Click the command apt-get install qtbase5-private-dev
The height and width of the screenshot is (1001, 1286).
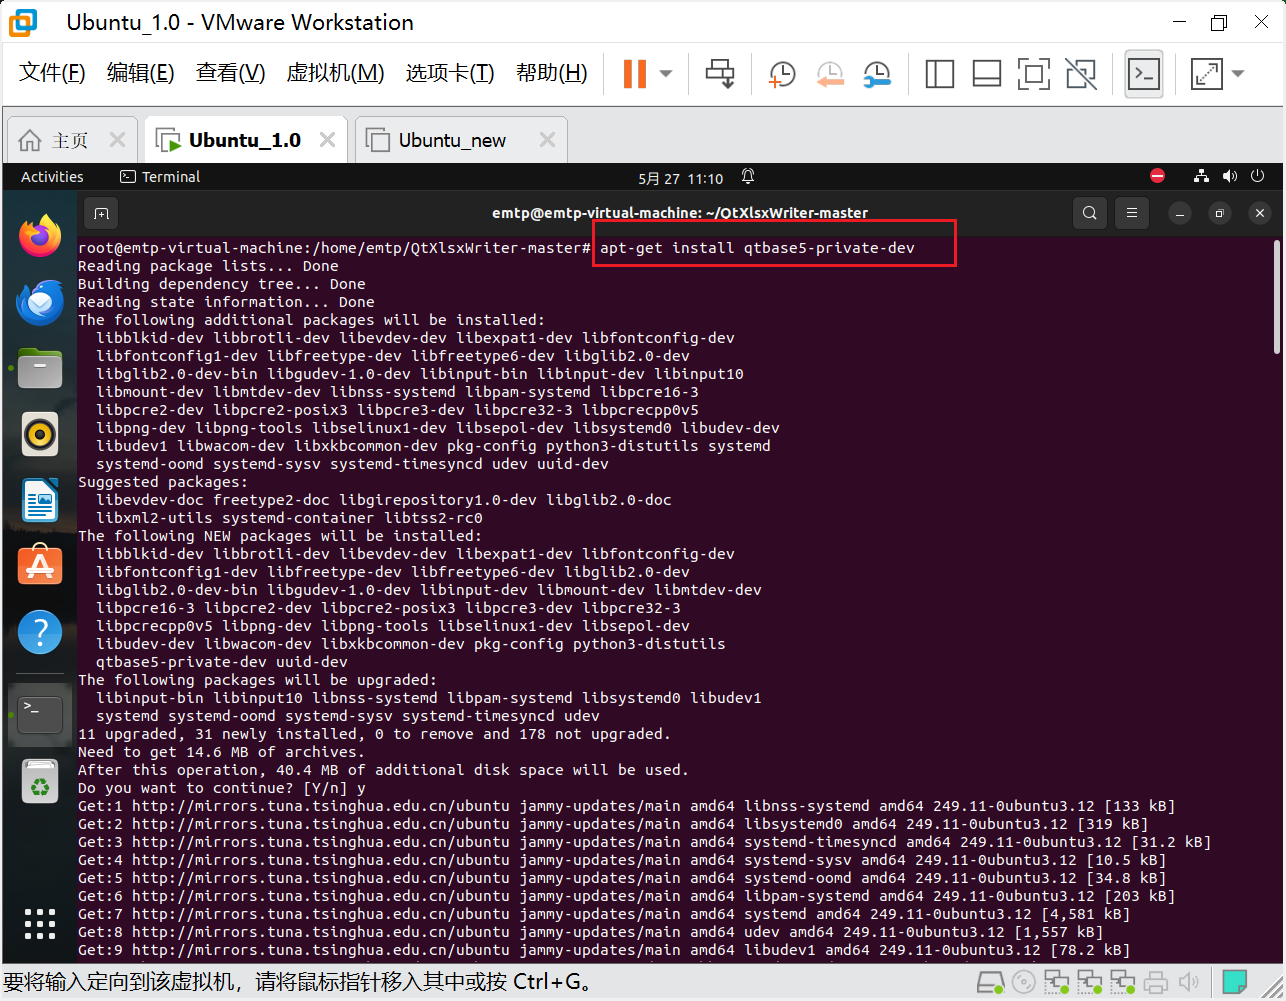757,248
